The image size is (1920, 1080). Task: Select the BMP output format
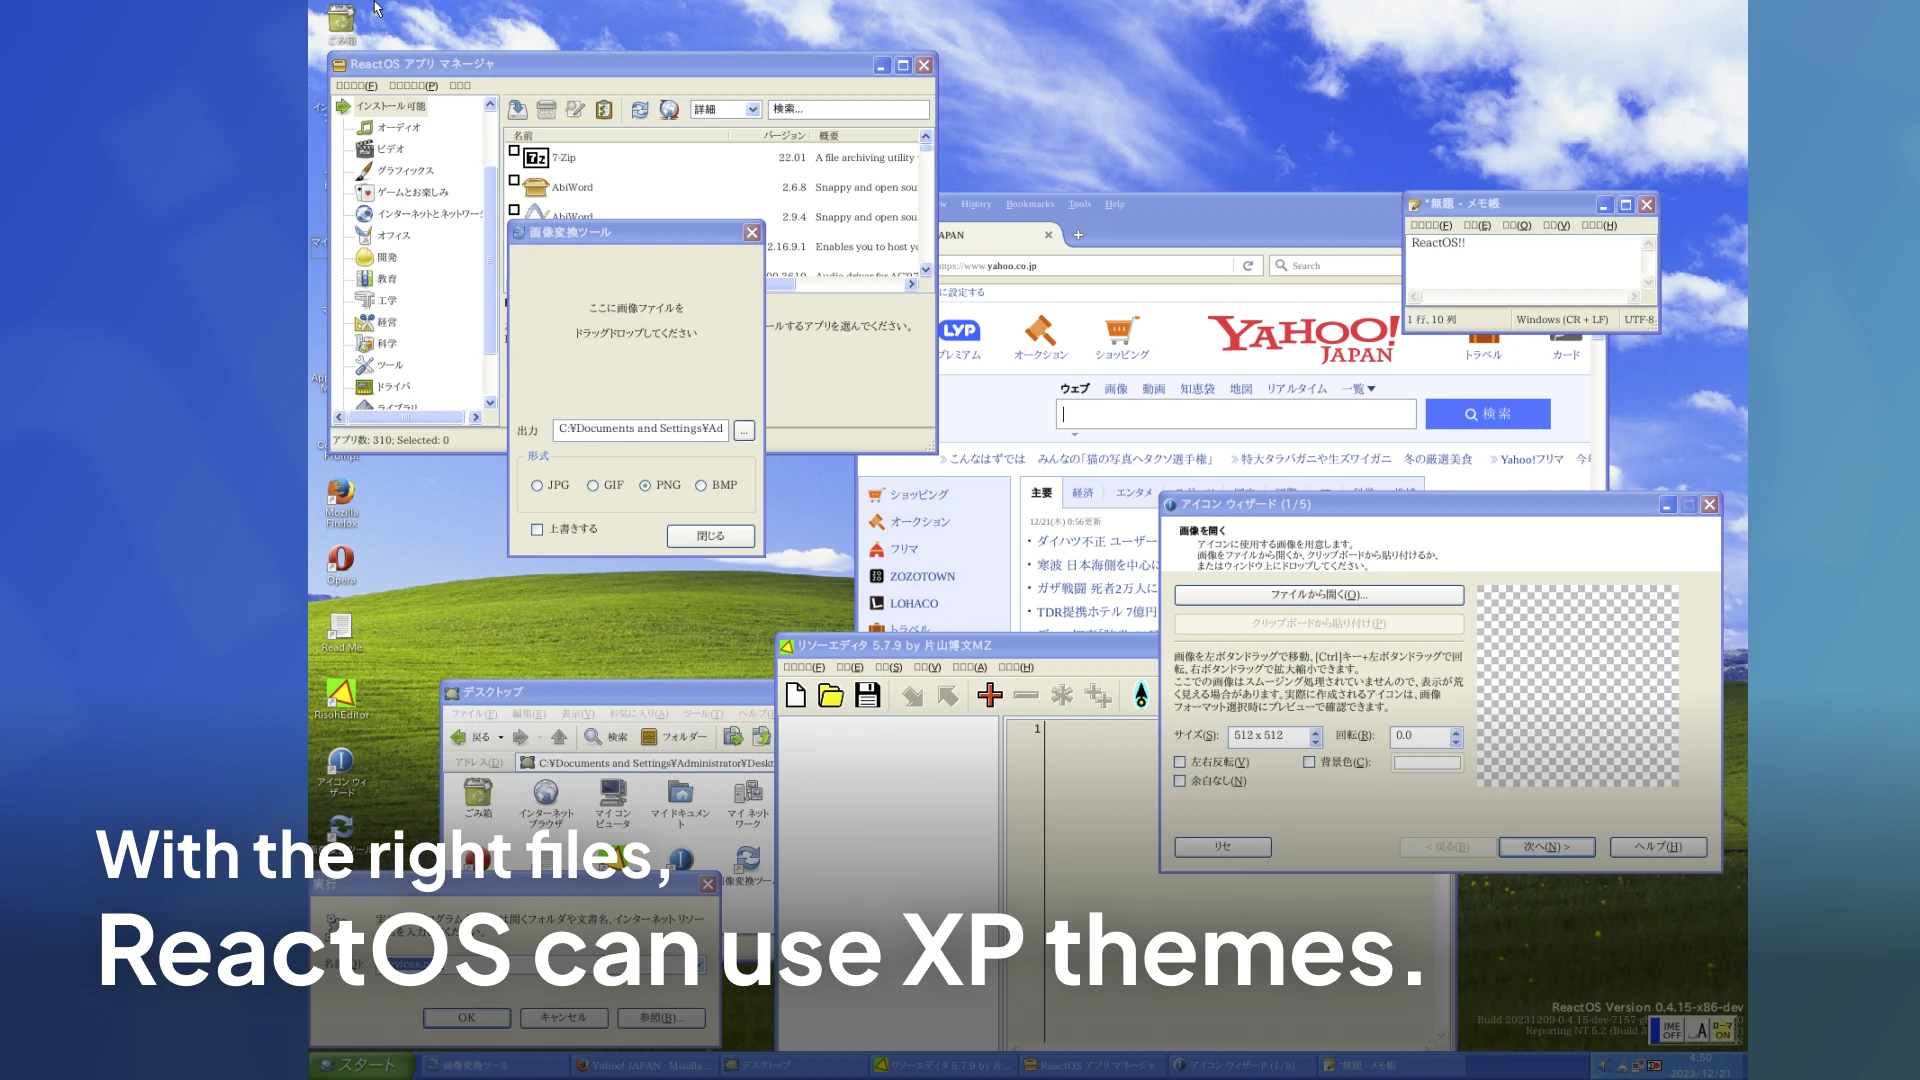(701, 486)
